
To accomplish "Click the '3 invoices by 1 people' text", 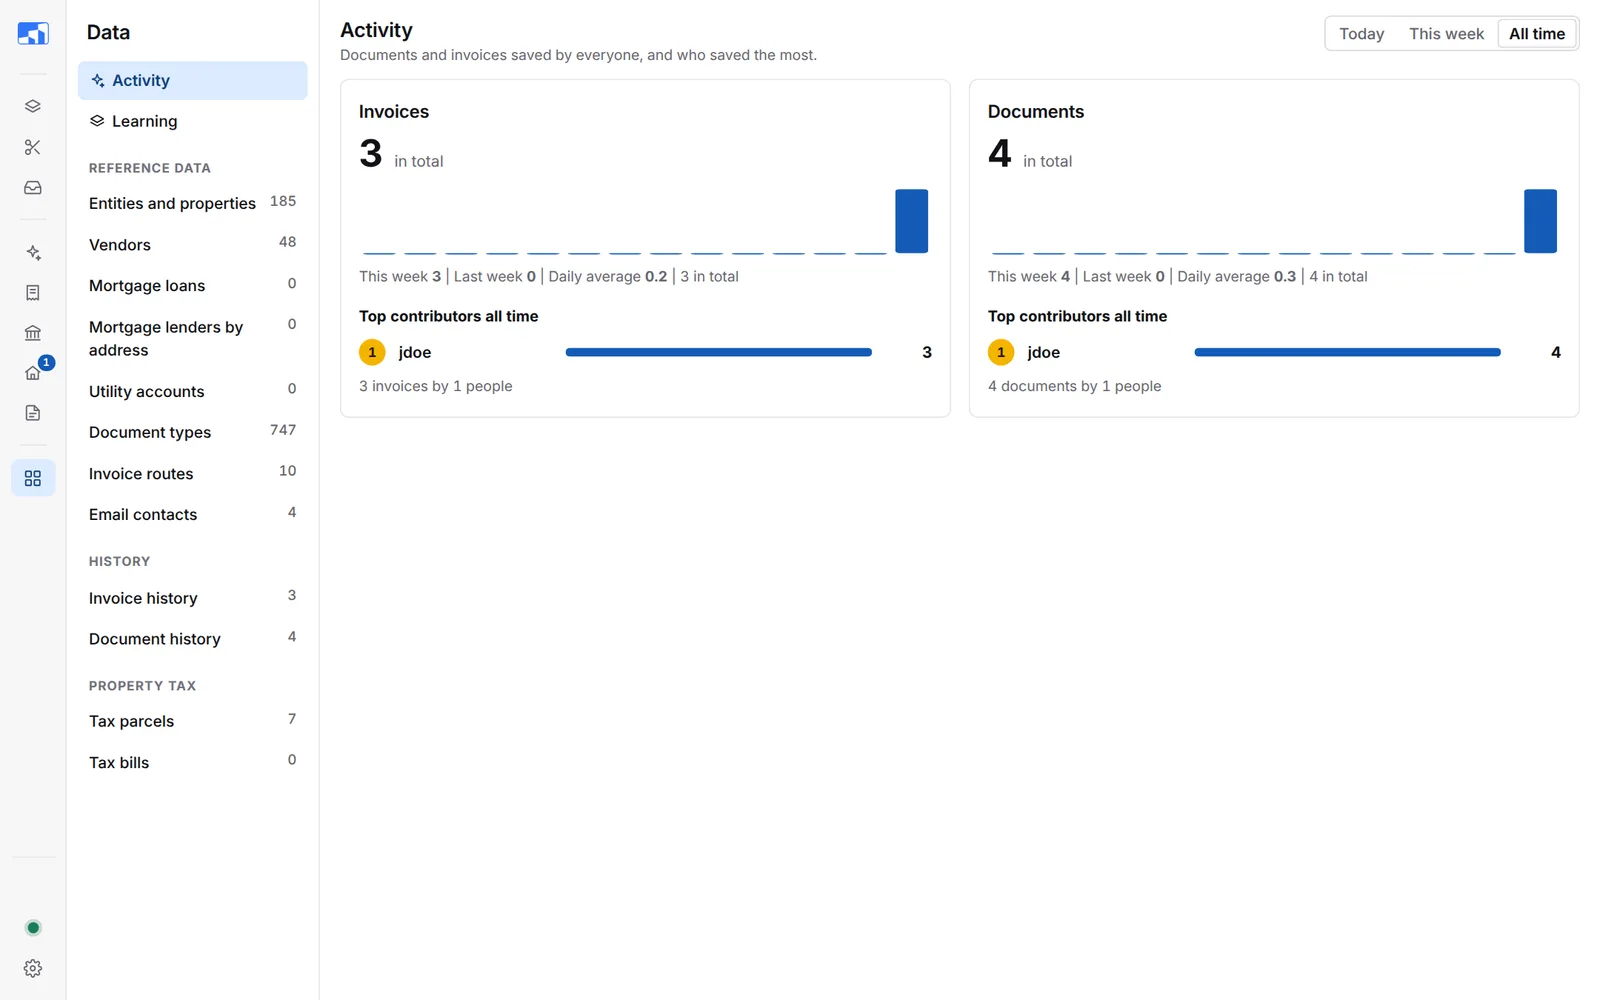I will tap(435, 386).
